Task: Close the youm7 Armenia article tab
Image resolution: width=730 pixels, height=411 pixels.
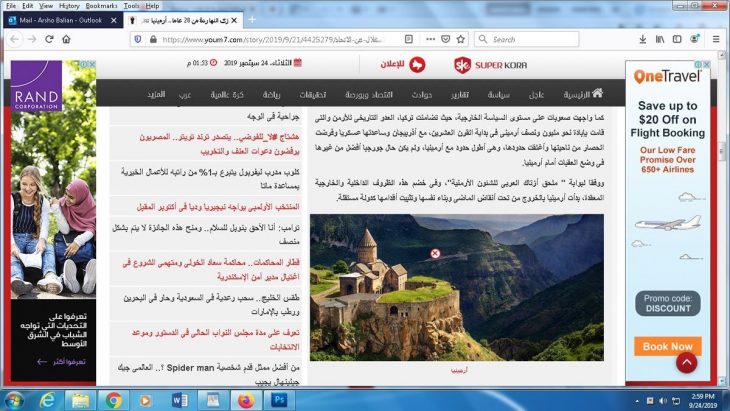Action: [x=234, y=20]
